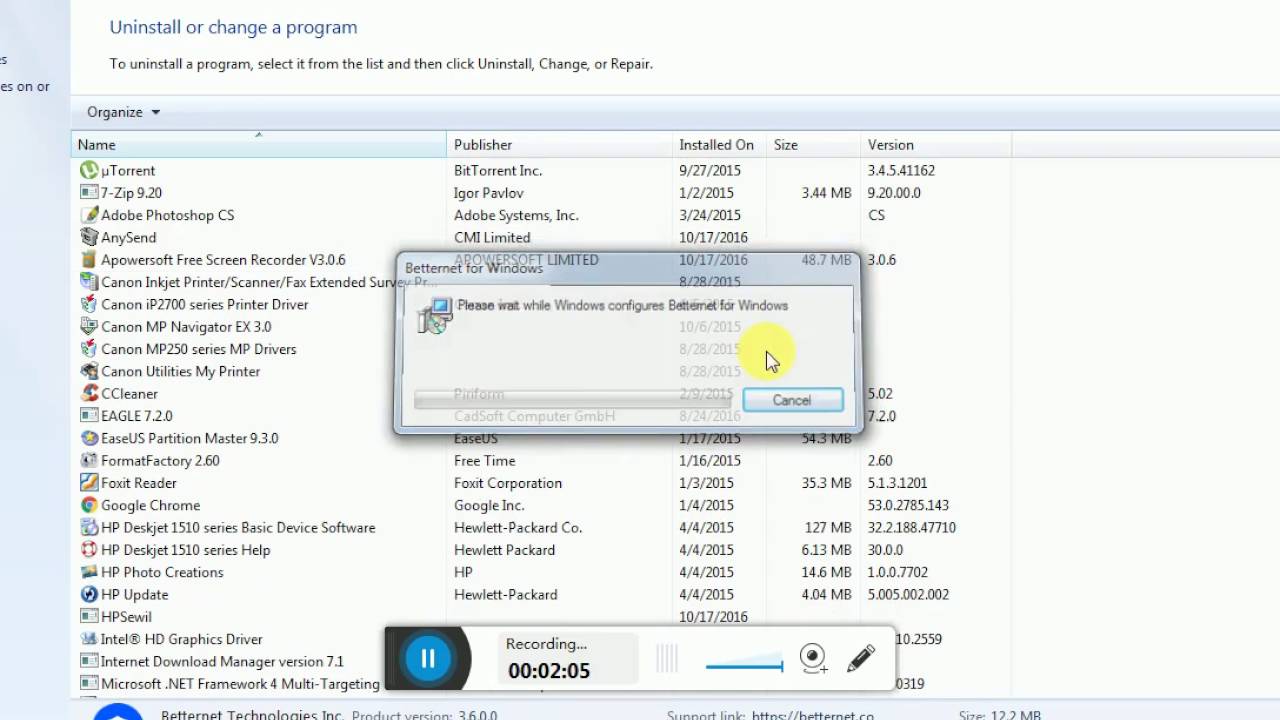Click the Betternet for Windows dialog title
The image size is (1280, 720).
coord(474,268)
